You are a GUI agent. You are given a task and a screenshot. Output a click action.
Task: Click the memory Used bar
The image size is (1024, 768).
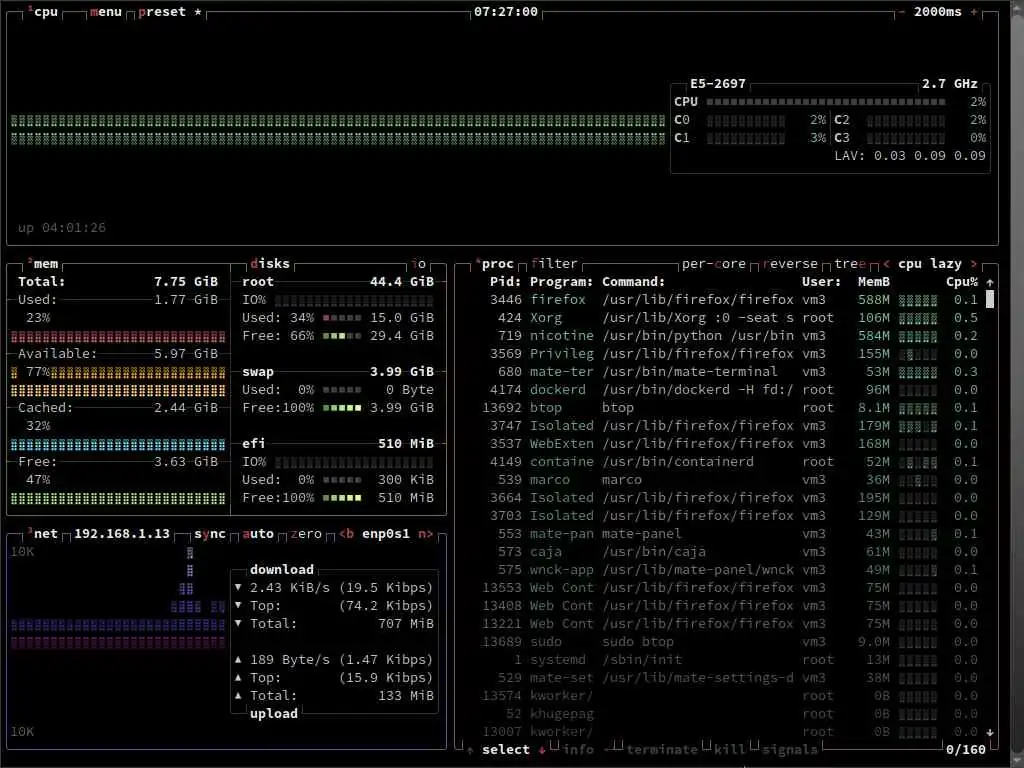[x=118, y=337]
